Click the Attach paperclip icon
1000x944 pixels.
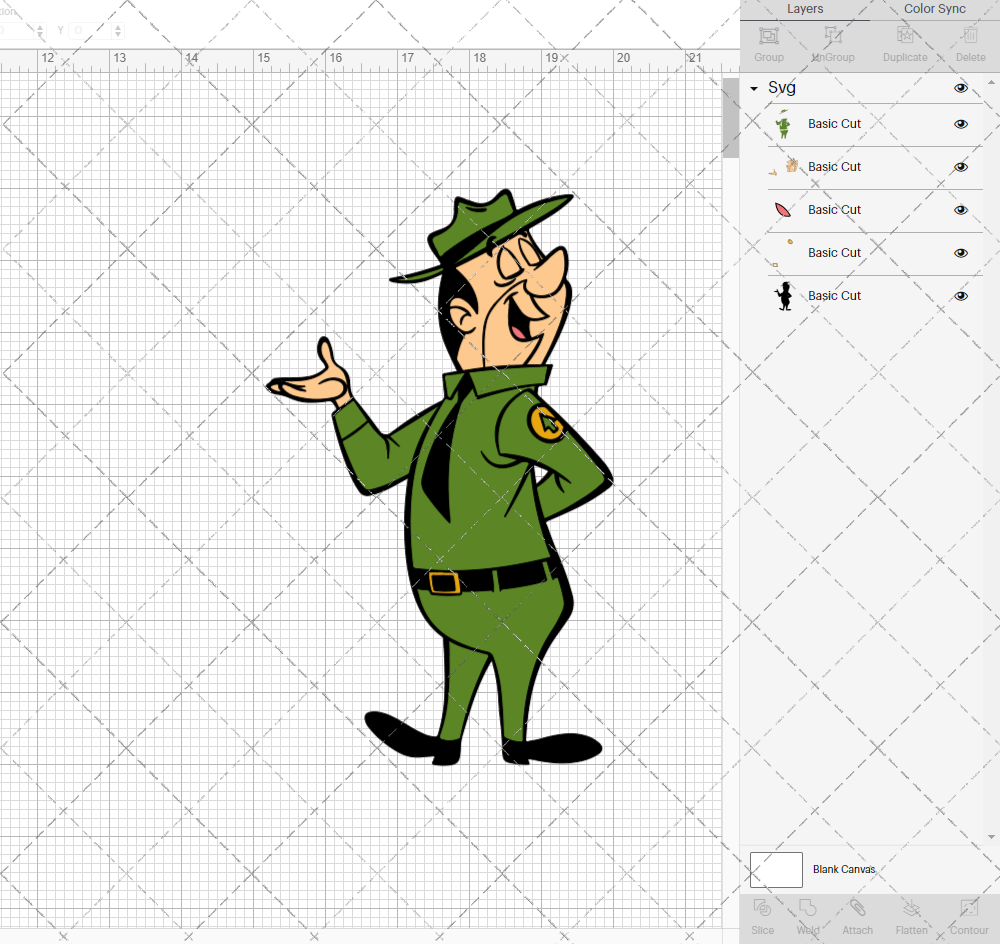(857, 908)
